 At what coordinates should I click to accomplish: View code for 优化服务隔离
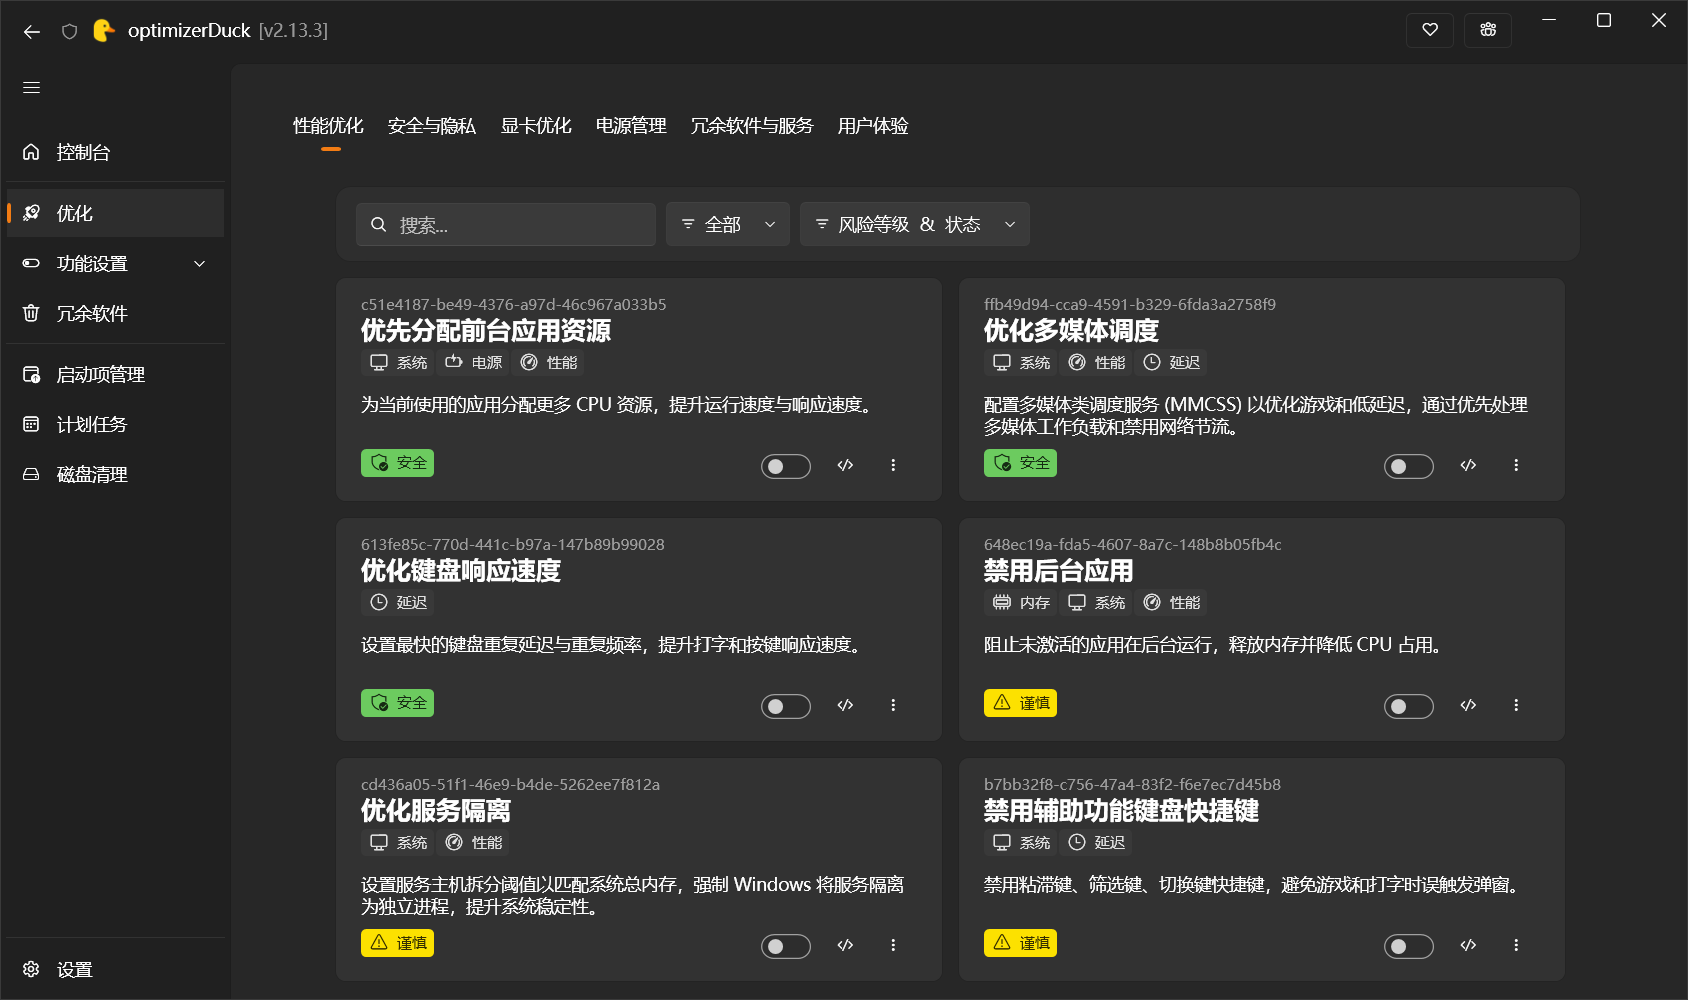845,945
